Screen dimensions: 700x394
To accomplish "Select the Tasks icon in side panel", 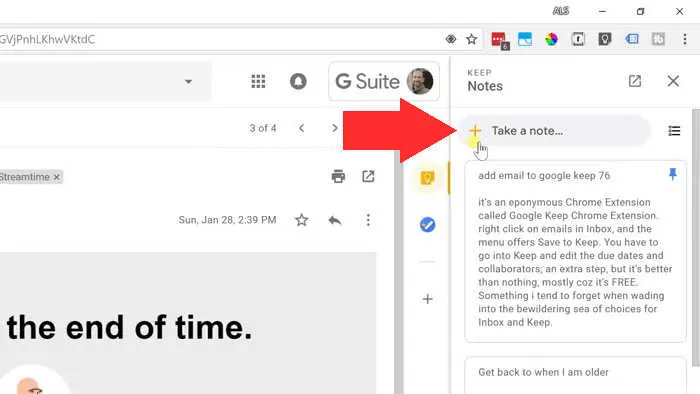I will [x=428, y=224].
